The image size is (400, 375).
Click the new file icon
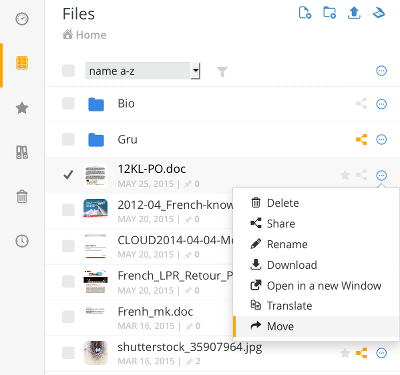coord(305,13)
